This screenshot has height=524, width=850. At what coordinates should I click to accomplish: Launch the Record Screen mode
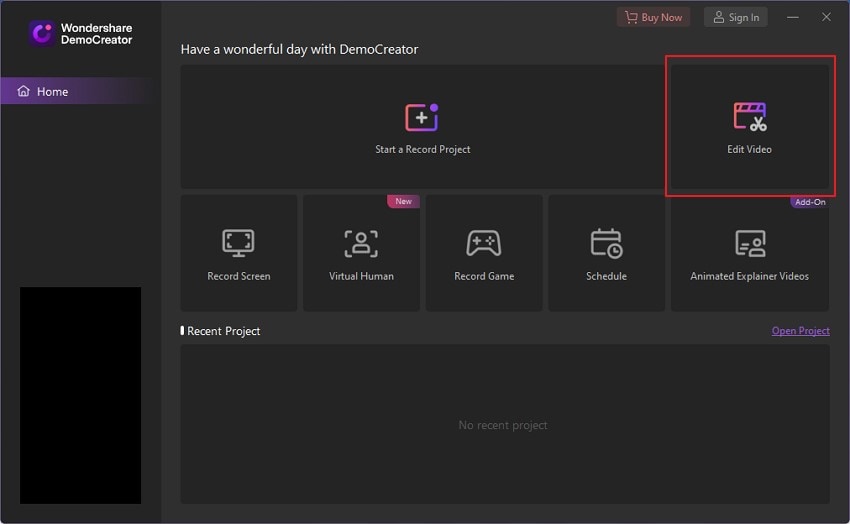[239, 253]
